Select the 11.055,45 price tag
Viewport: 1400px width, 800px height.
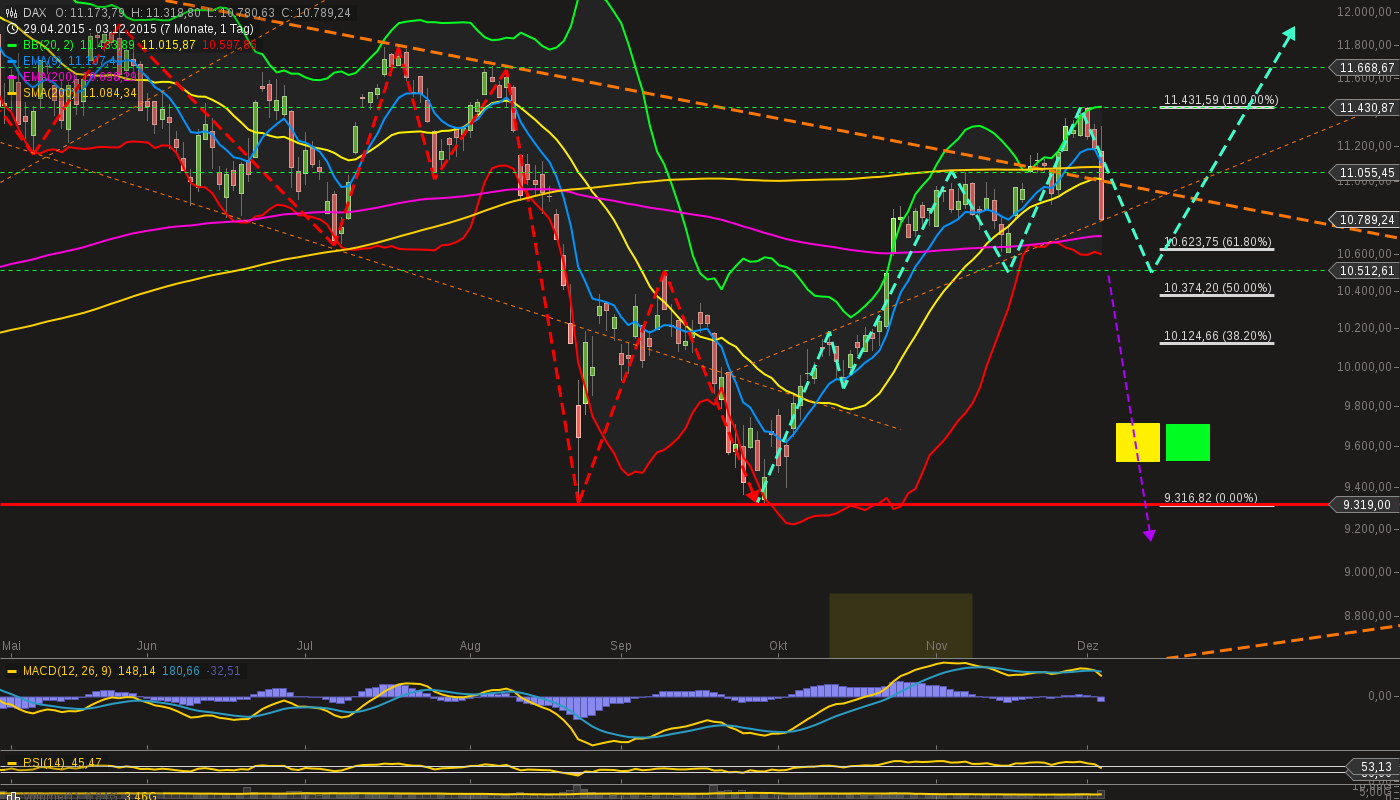pyautogui.click(x=1363, y=173)
